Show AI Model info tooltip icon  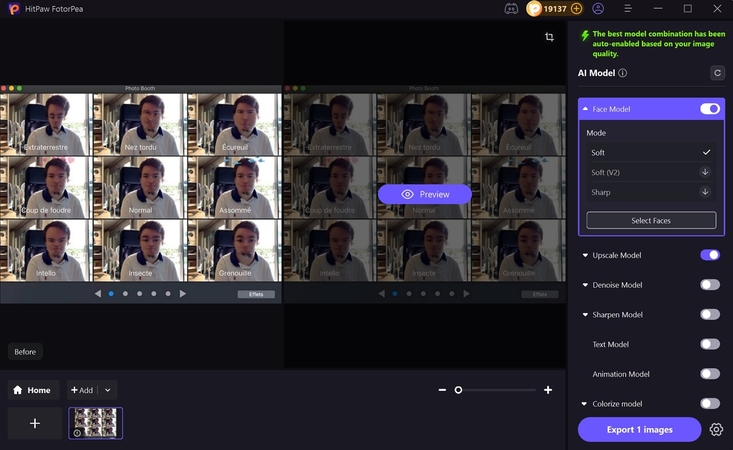623,73
